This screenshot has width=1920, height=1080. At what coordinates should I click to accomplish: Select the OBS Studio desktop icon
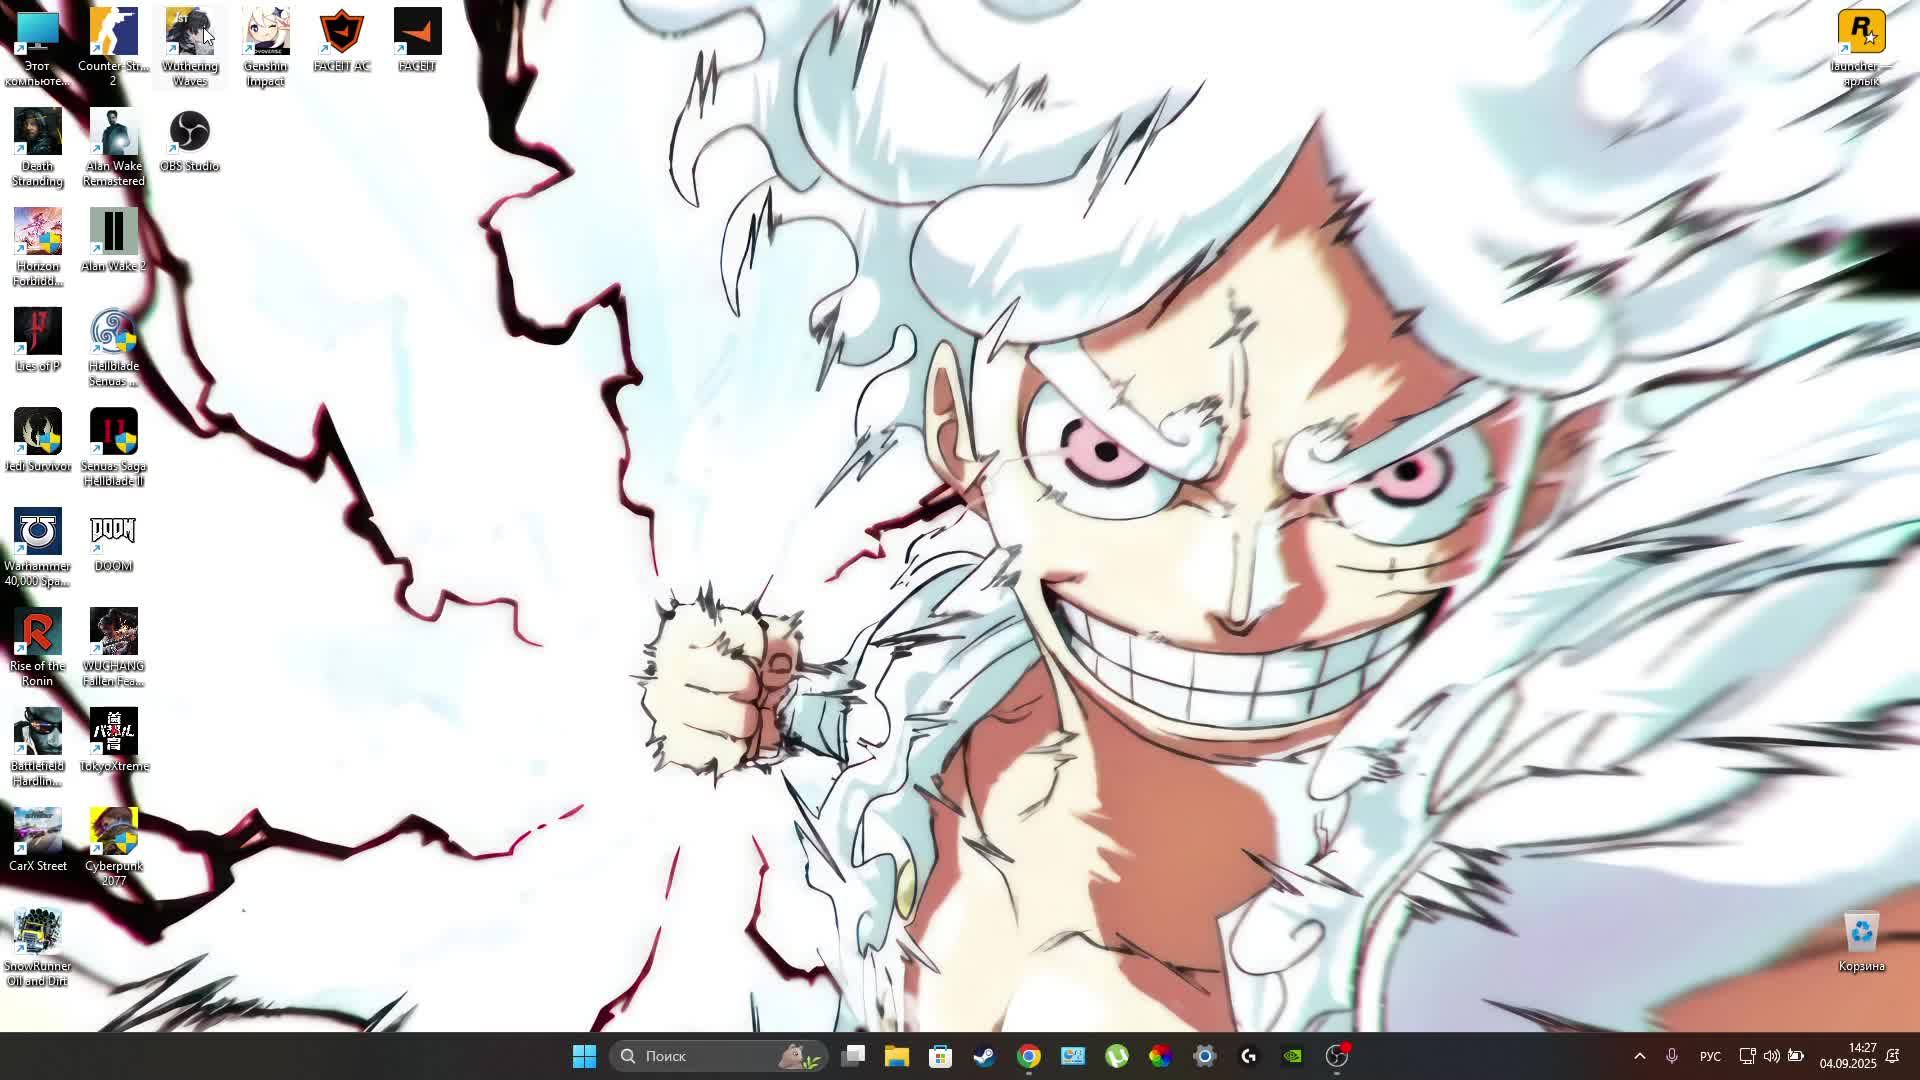click(x=189, y=133)
